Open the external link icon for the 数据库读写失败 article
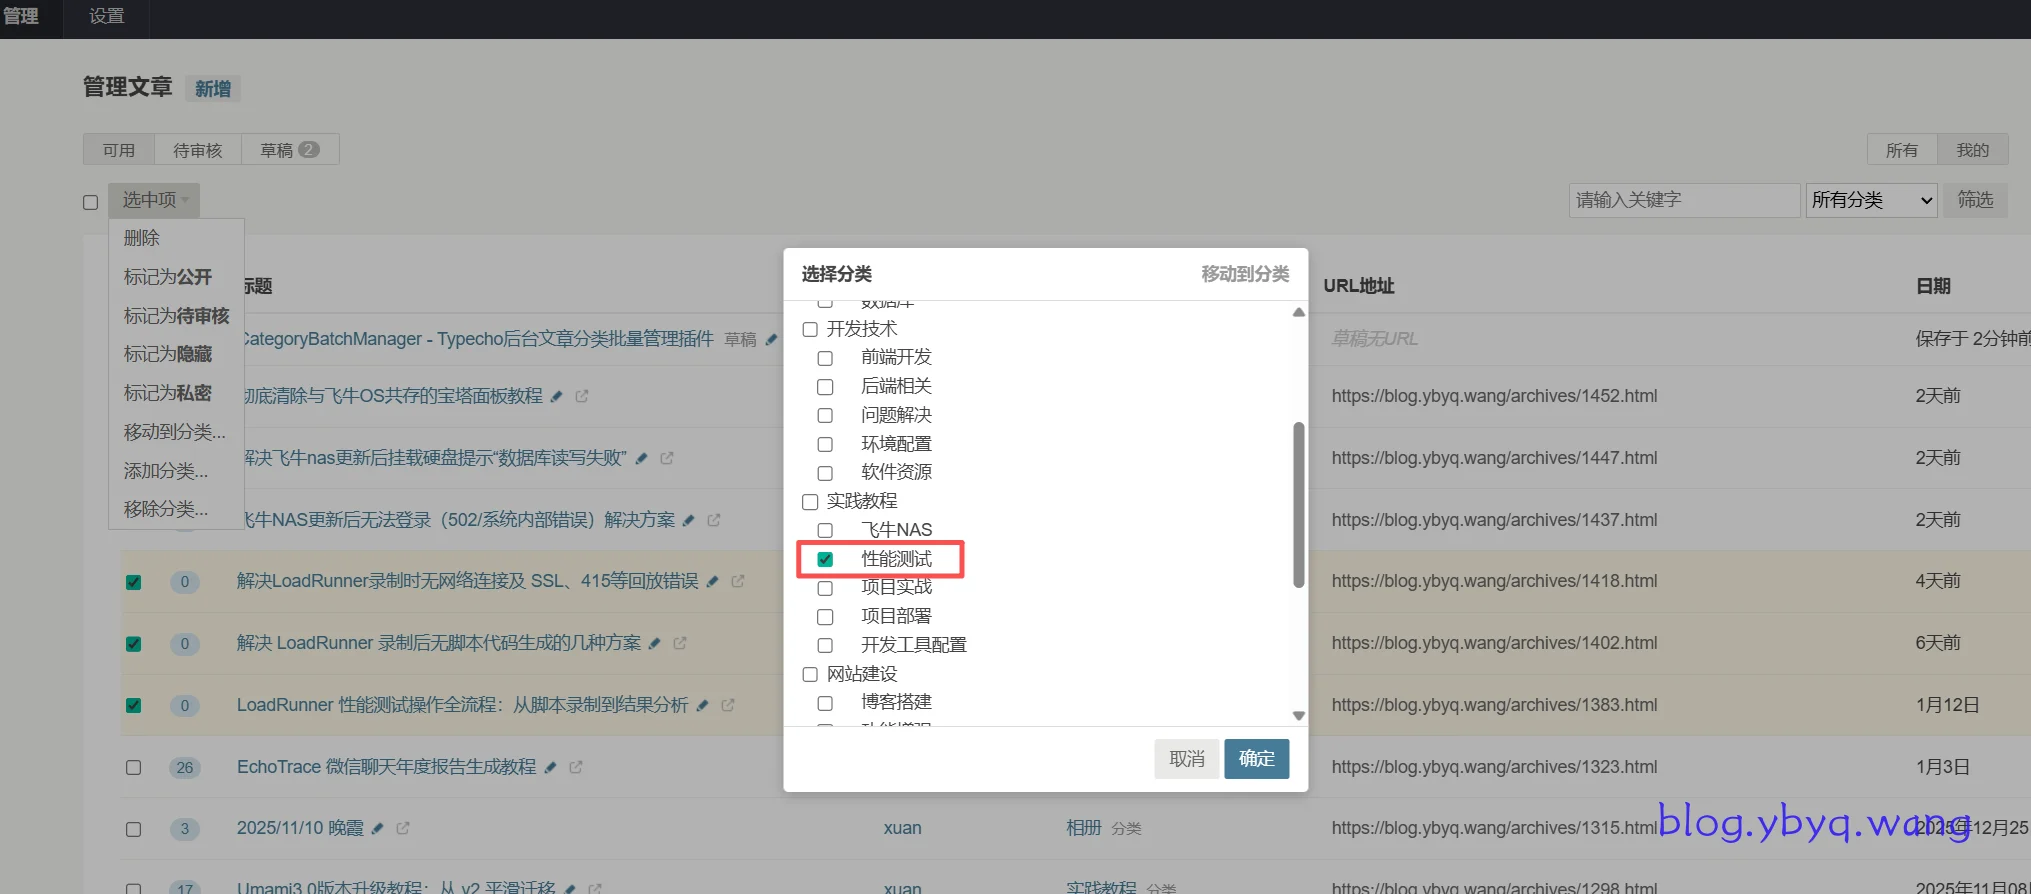Viewport: 2031px width, 894px height. [x=667, y=458]
